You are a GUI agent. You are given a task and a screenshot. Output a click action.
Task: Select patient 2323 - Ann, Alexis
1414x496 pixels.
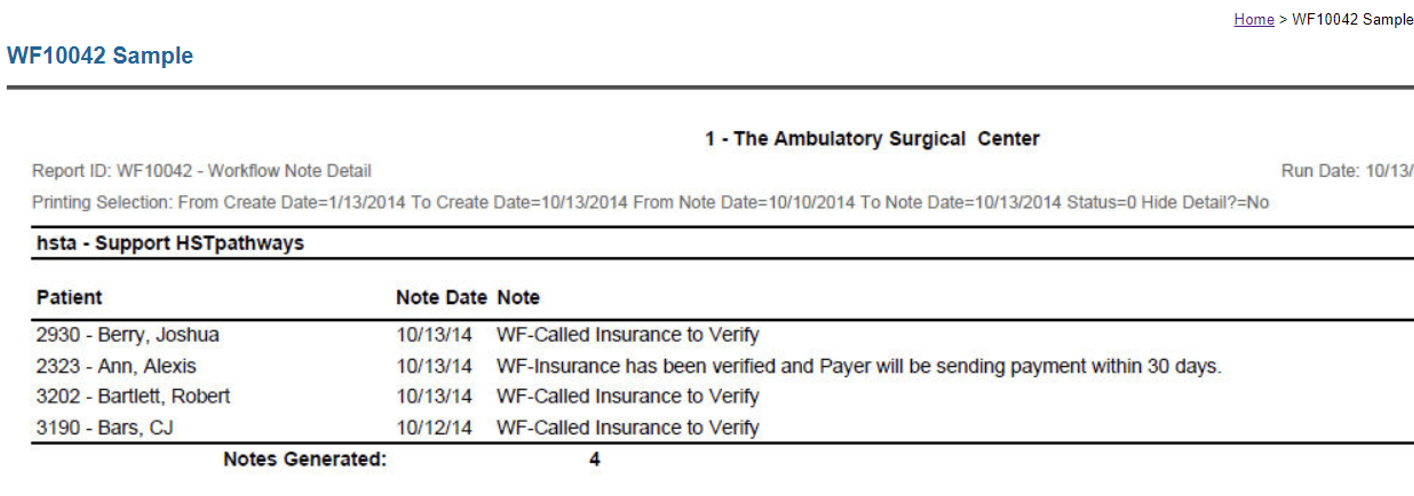[x=116, y=366]
